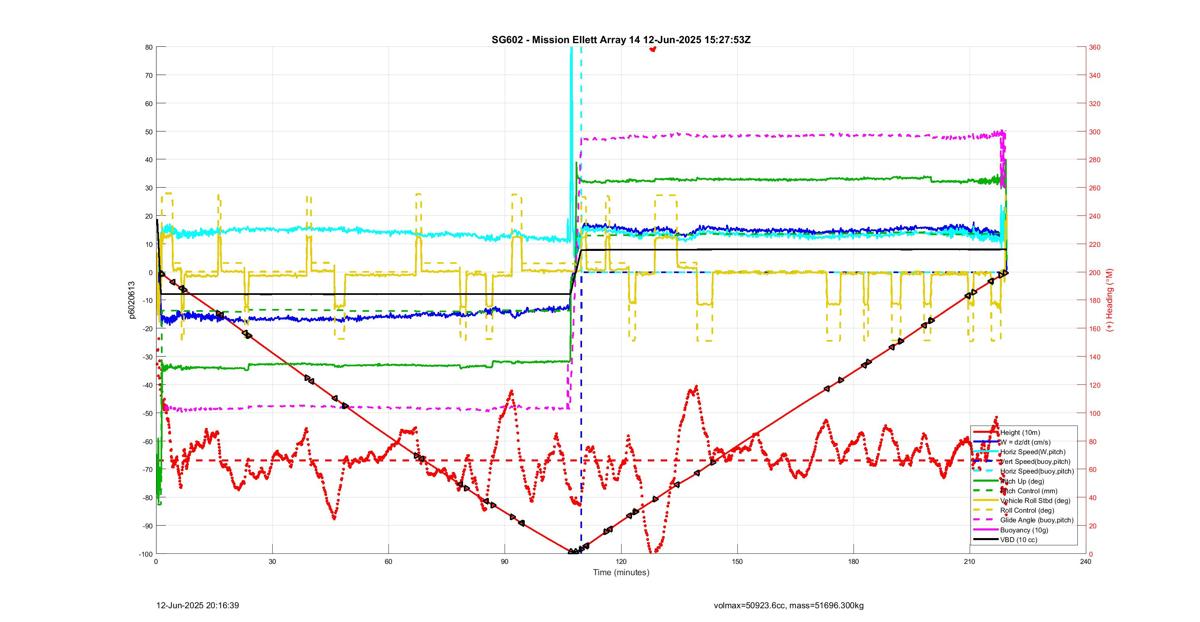Viewport: 1200px width, 622px height.
Task: Select the 'Pitch Control (mm)' legend entry
Action: (1029, 491)
